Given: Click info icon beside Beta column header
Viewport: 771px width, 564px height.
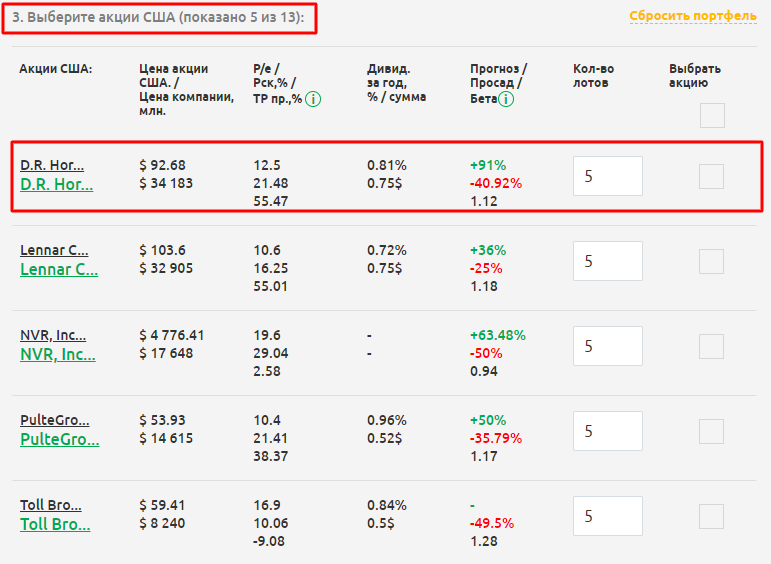Looking at the screenshot, I should (507, 99).
